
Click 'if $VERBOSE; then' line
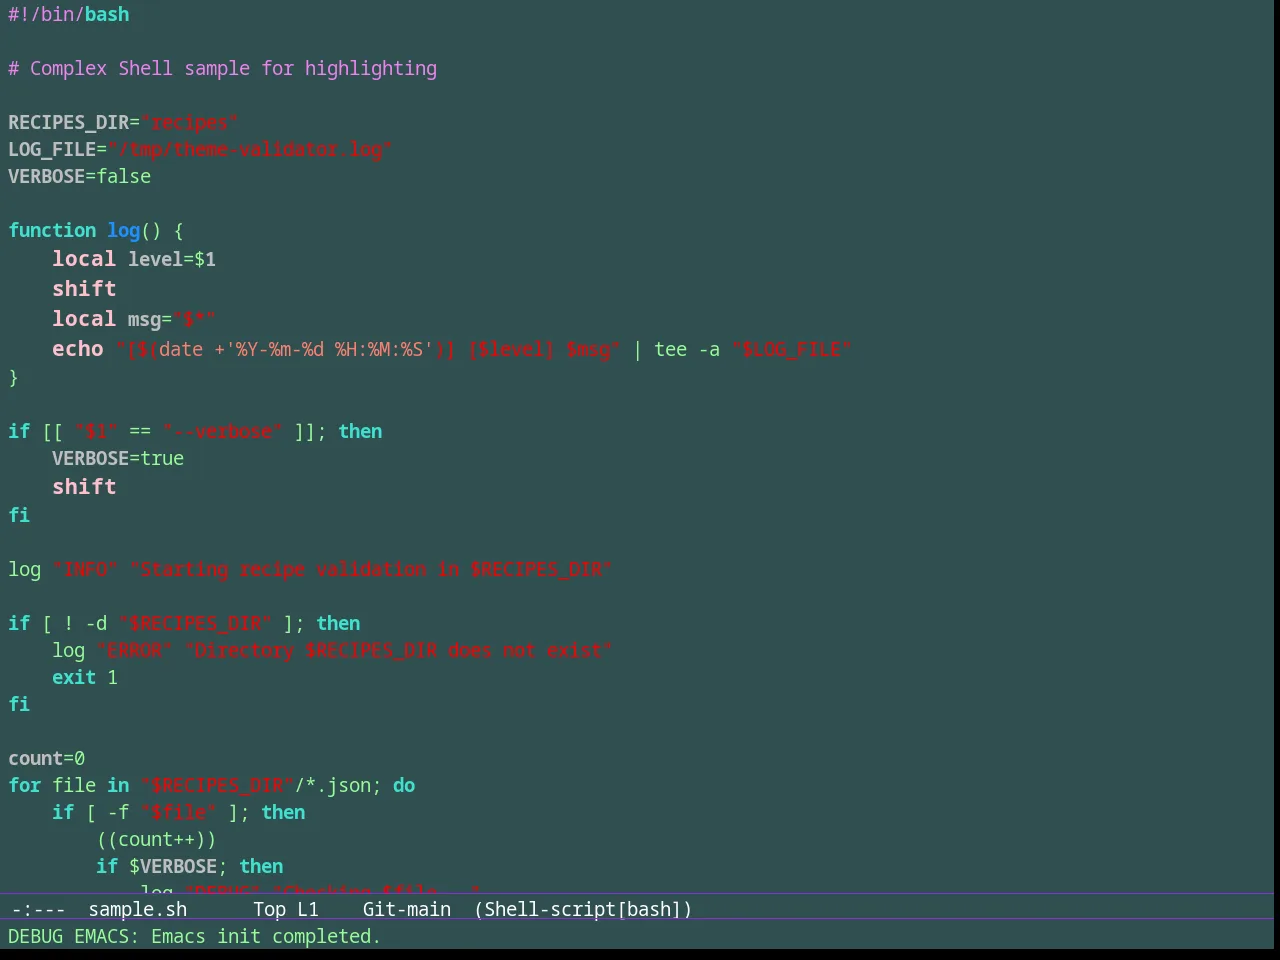point(190,866)
